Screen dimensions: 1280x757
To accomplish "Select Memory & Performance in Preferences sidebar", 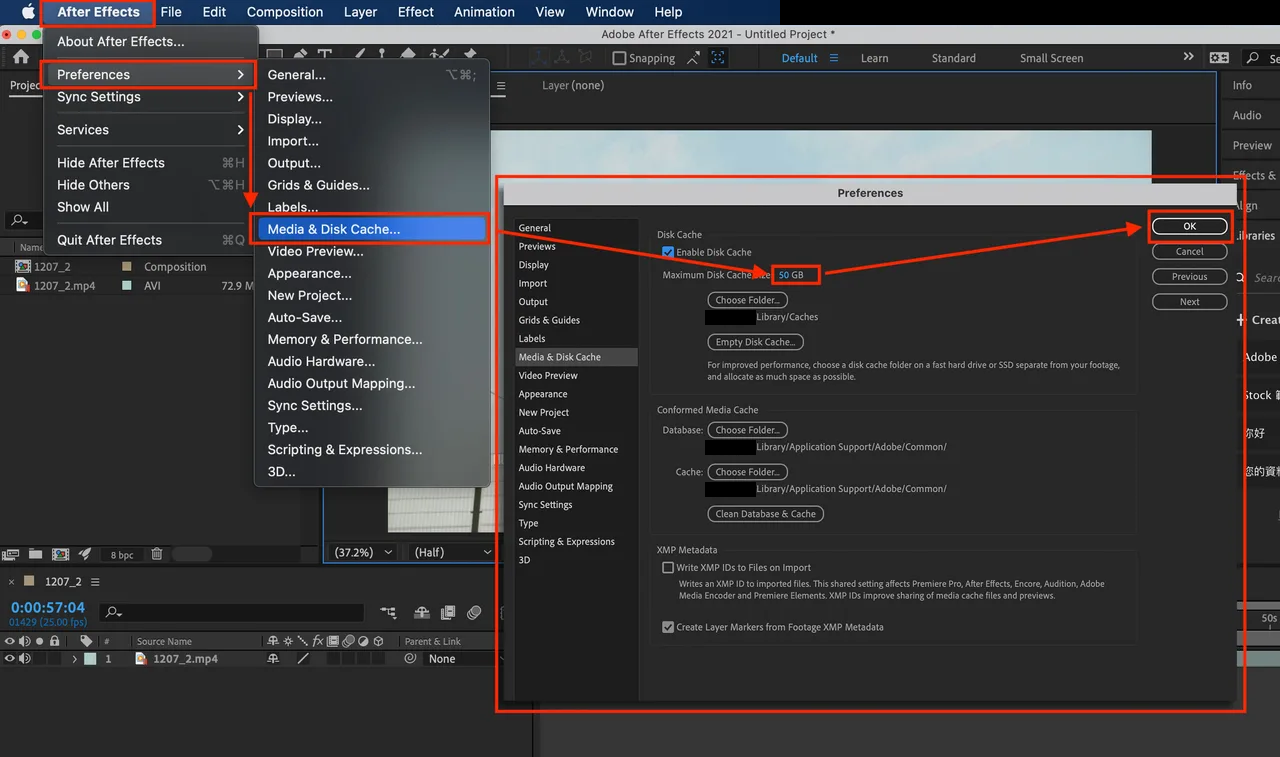I will click(568, 449).
